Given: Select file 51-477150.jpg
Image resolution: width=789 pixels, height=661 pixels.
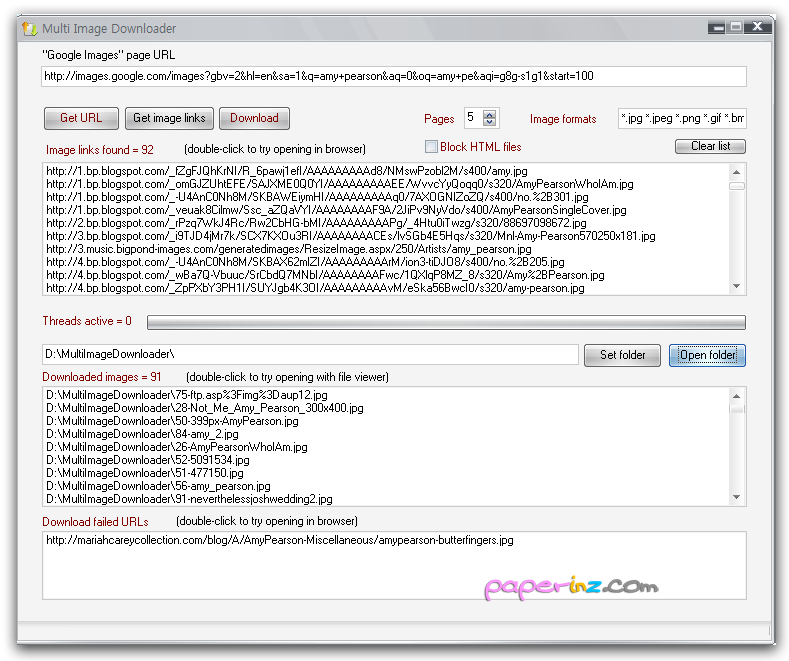Looking at the screenshot, I should coord(144,473).
